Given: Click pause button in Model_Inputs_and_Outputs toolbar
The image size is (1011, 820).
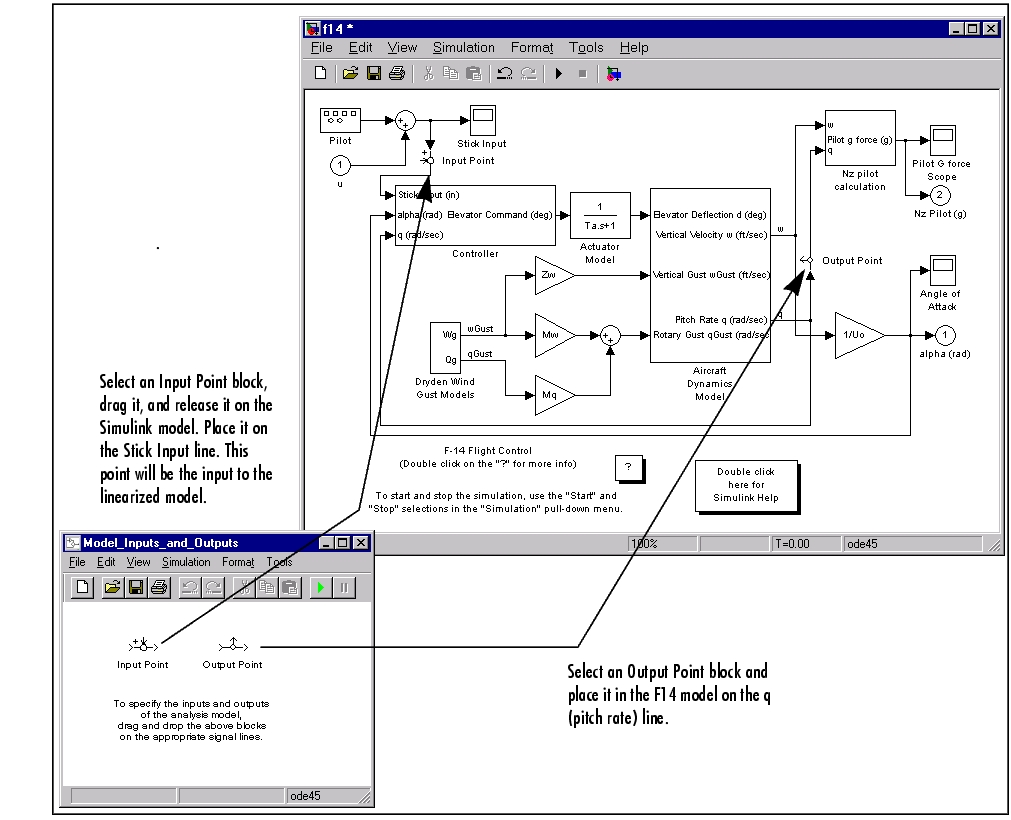Looking at the screenshot, I should coord(344,587).
